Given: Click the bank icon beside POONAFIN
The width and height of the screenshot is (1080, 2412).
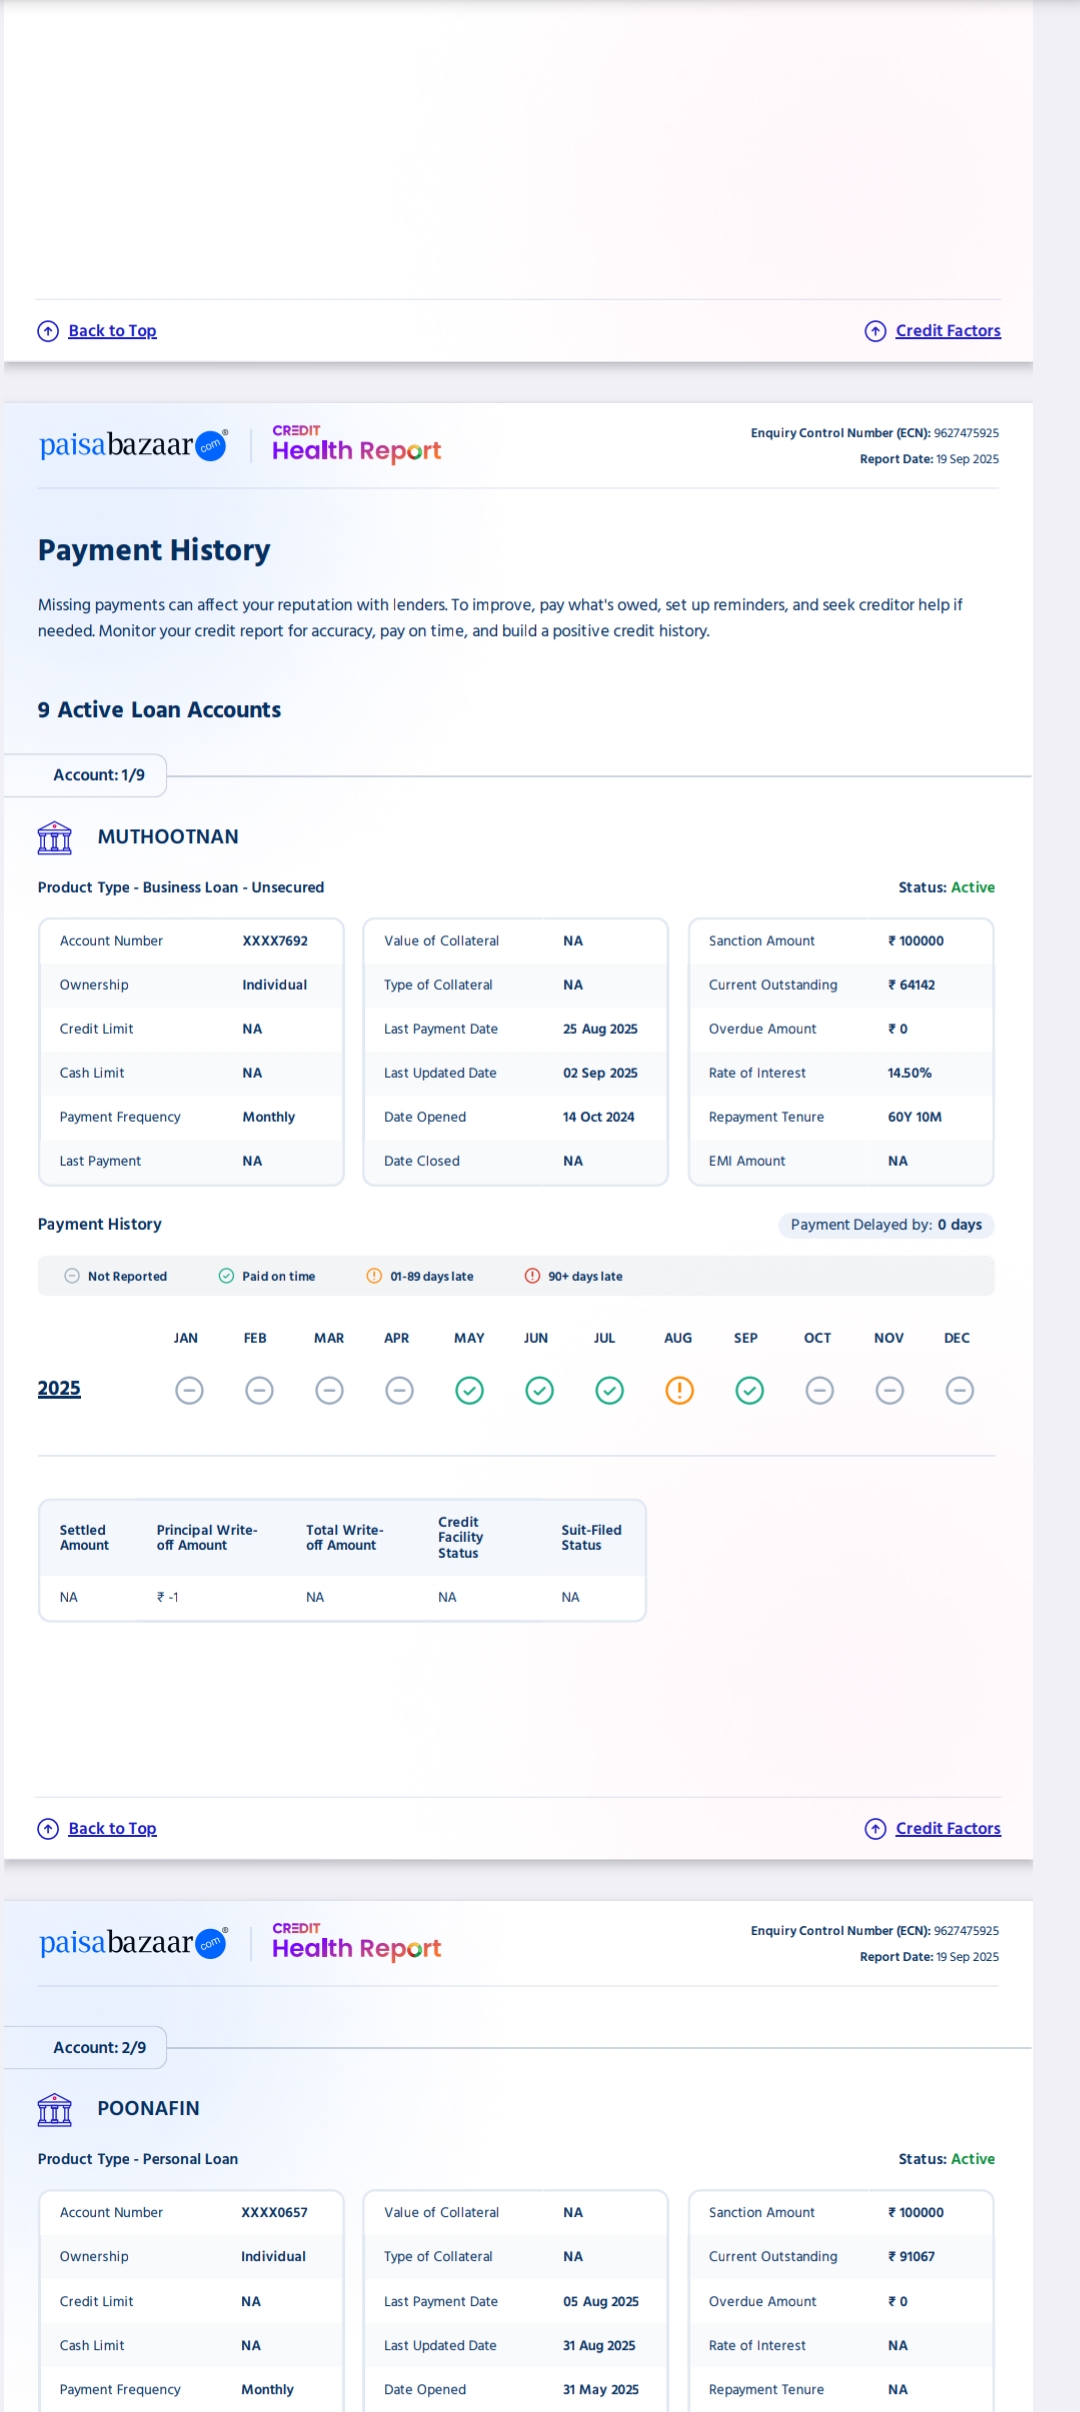Looking at the screenshot, I should click(x=55, y=2109).
